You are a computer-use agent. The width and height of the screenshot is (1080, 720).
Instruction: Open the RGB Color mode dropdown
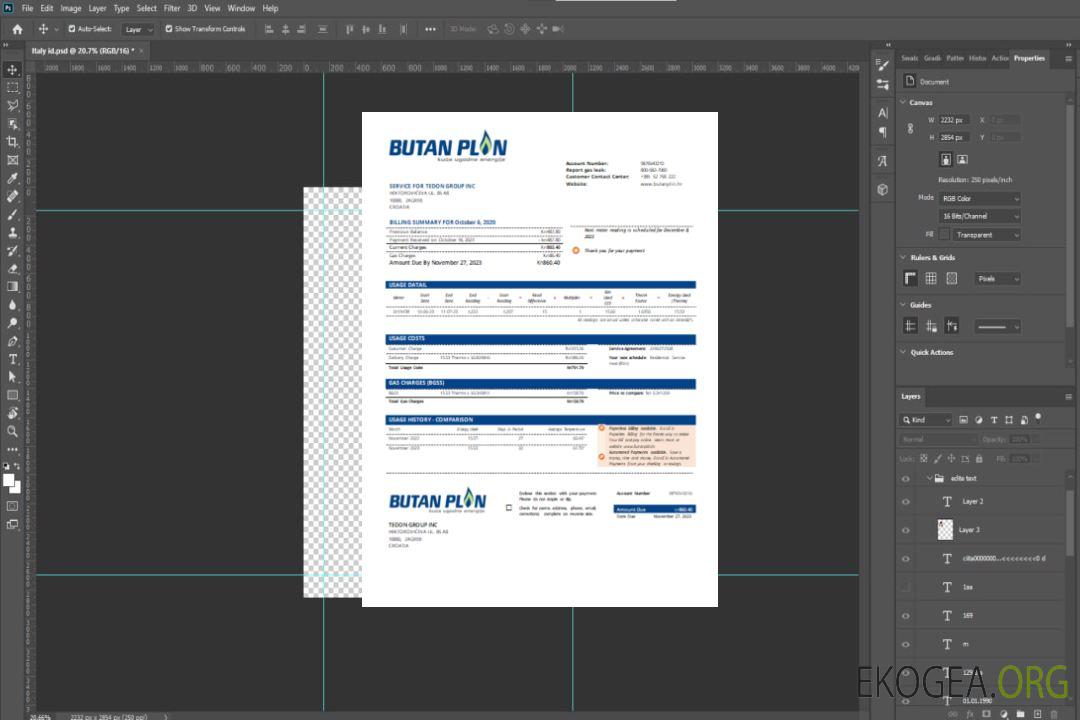coord(979,198)
